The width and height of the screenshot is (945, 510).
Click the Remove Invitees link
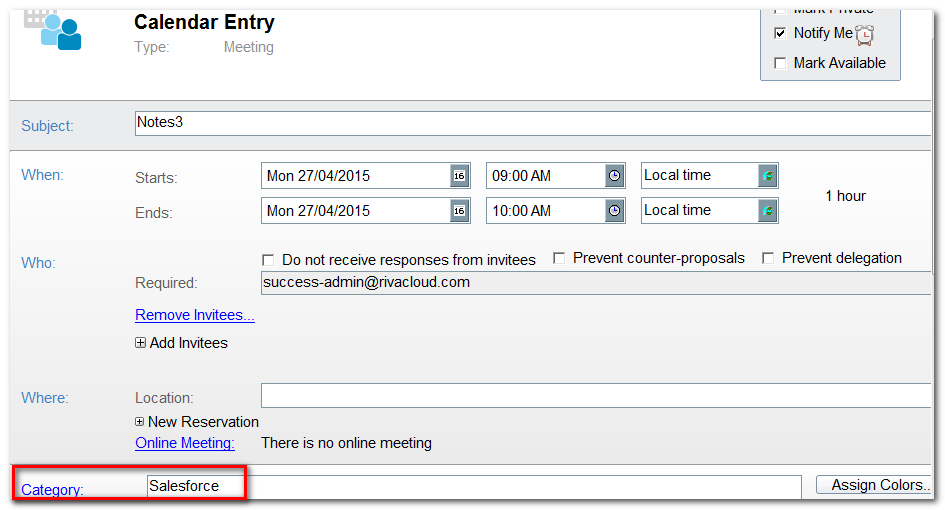[195, 315]
